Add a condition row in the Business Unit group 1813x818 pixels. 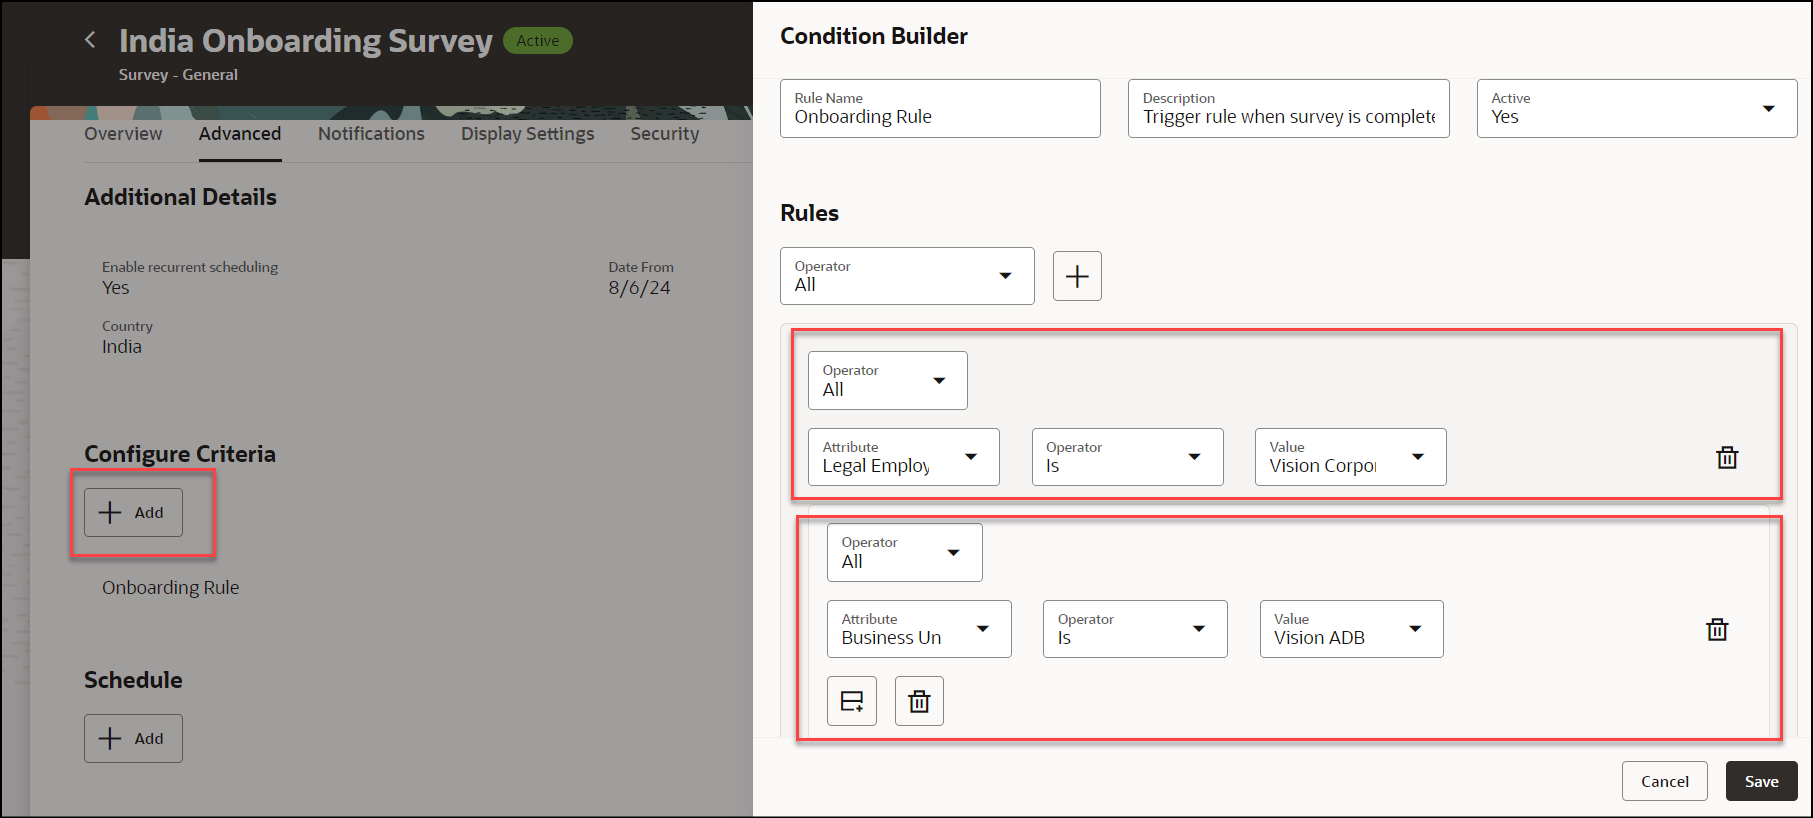point(852,701)
